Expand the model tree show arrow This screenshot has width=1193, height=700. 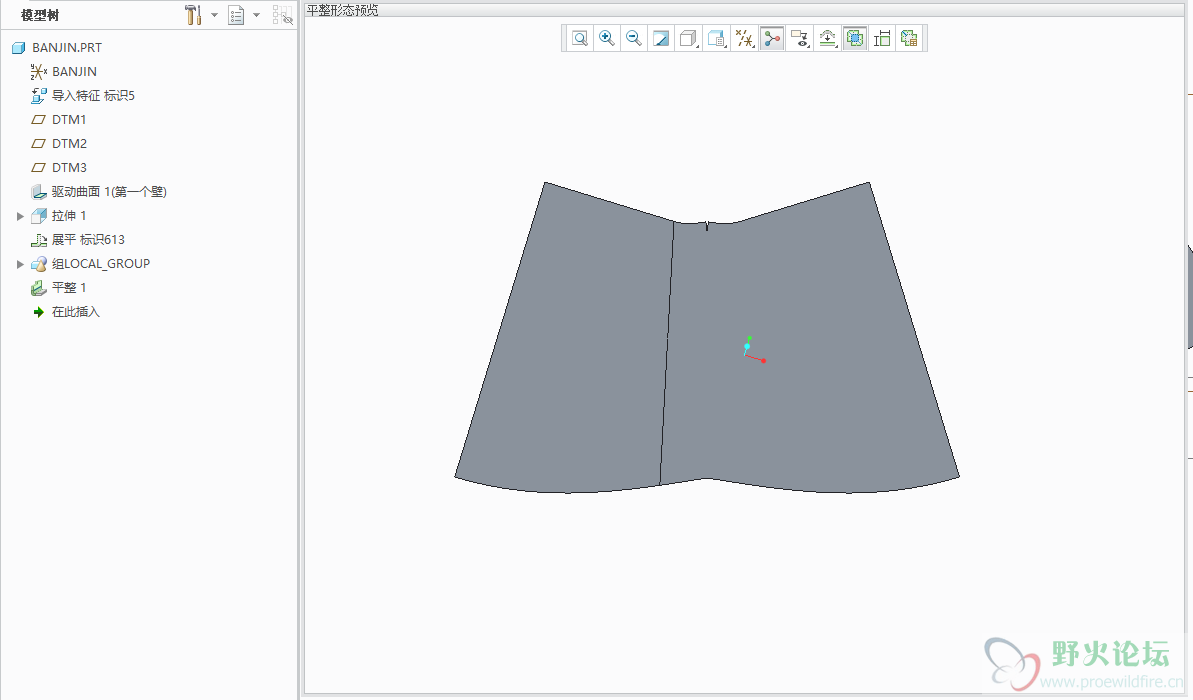[x=256, y=15]
